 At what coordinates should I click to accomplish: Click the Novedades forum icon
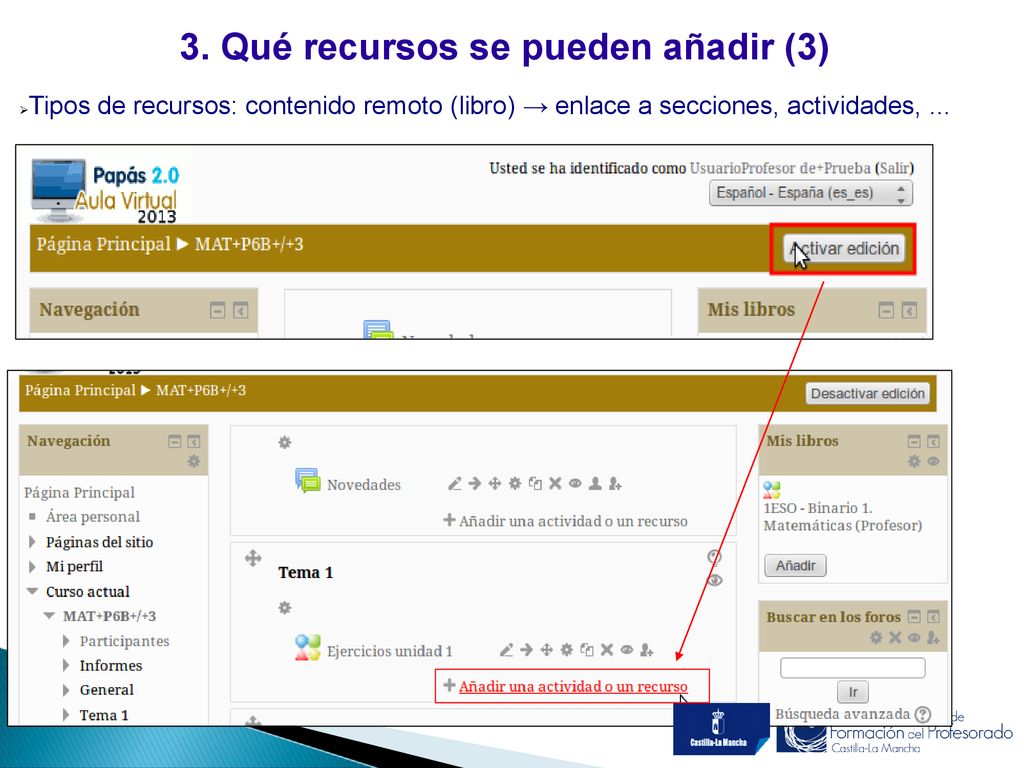click(308, 480)
